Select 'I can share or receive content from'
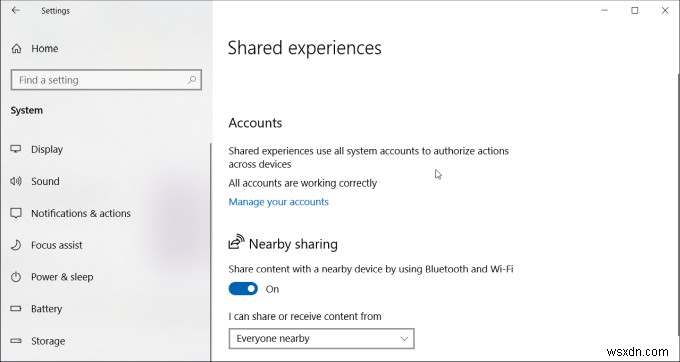 coord(305,316)
